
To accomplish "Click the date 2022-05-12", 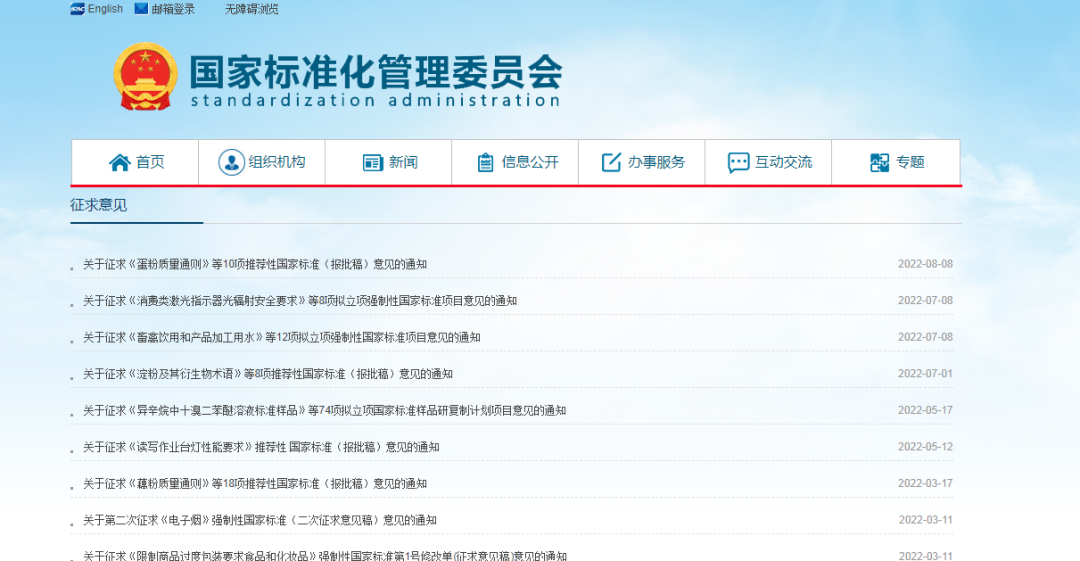I will pos(925,447).
